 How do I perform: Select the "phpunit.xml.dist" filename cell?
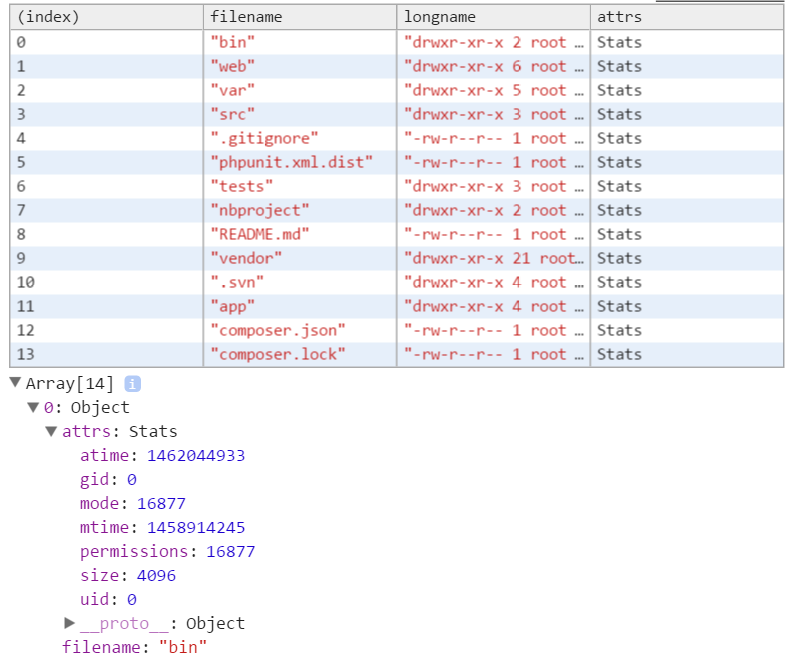pyautogui.click(x=300, y=162)
